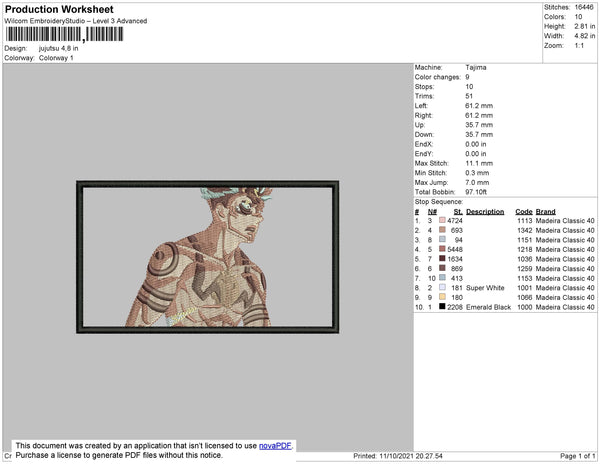
Task: Select color swatch for stop 5 (1036)
Action: (x=442, y=259)
